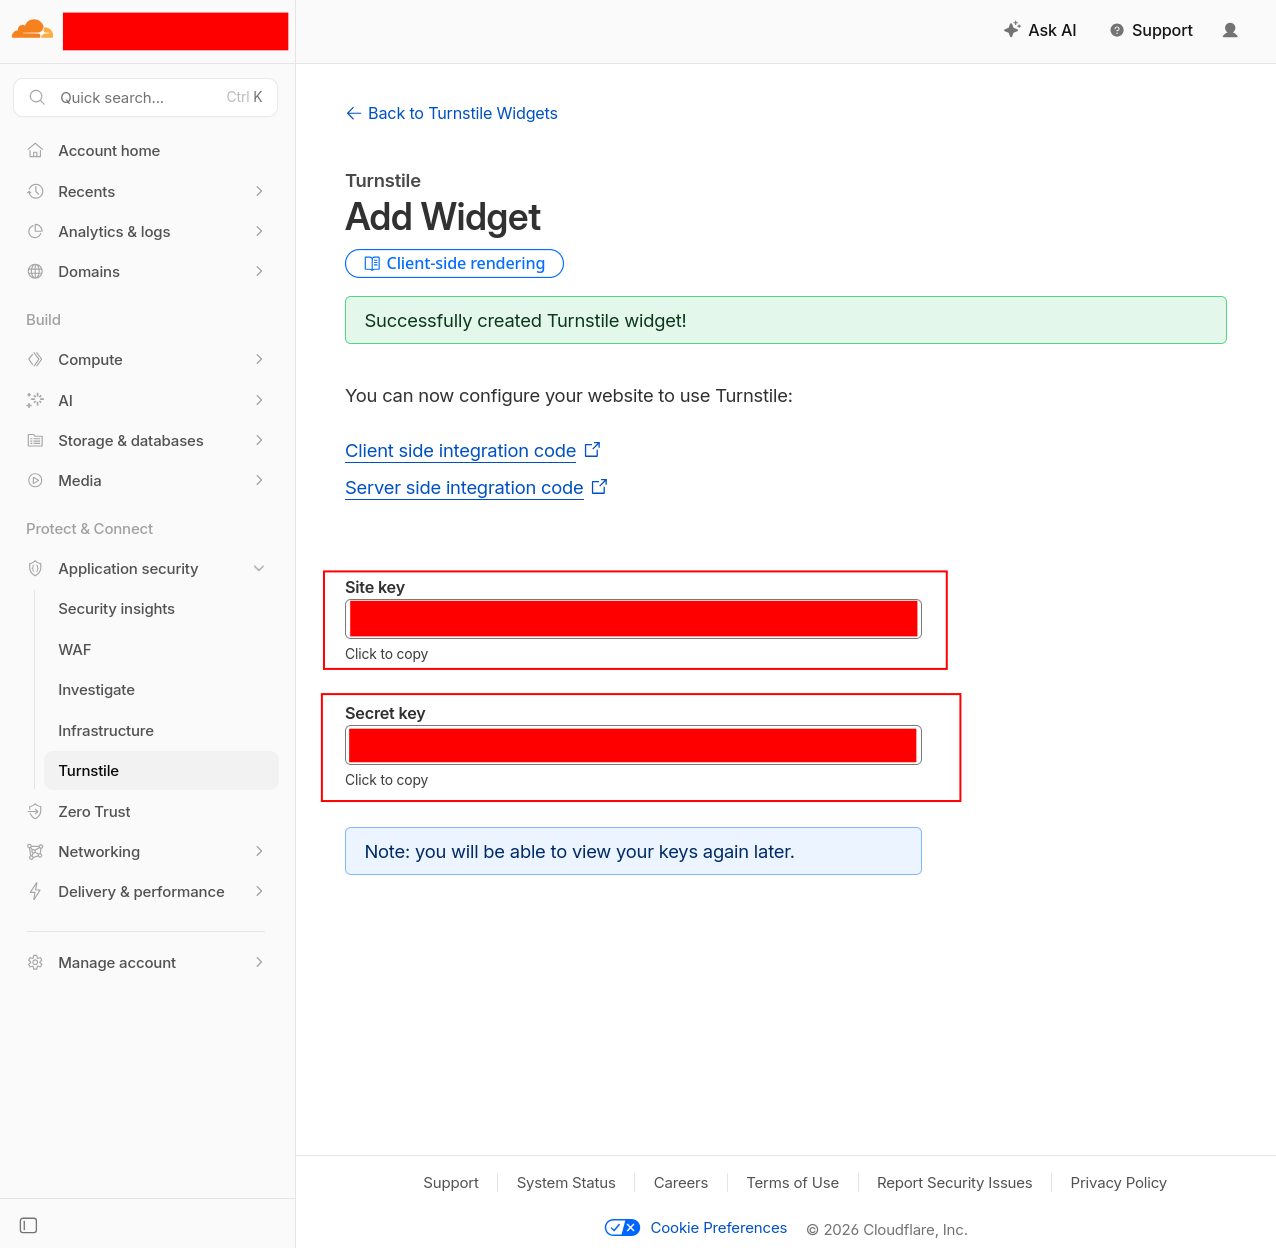Click the Analytics & logs chart icon
Screen dimensions: 1276x1248
click(x=35, y=231)
